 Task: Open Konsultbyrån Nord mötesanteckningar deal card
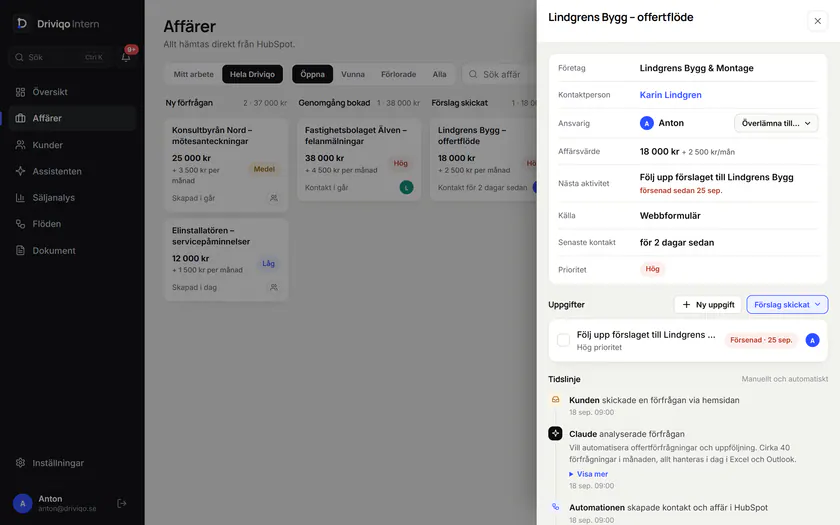[226, 164]
